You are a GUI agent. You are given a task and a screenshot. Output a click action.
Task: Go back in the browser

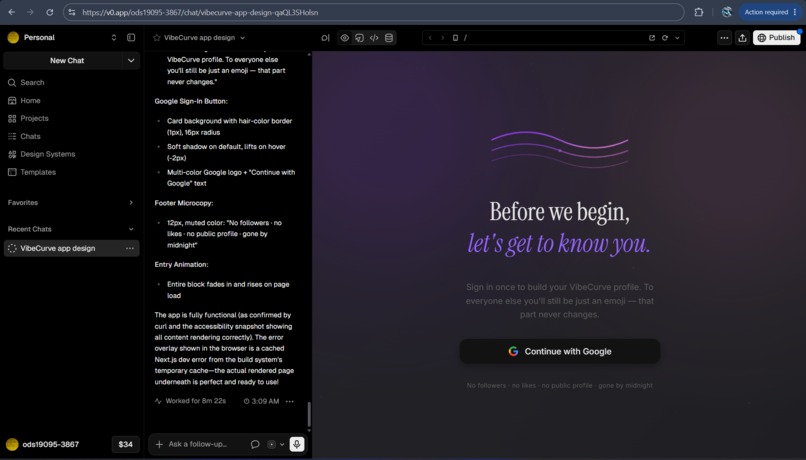point(12,12)
